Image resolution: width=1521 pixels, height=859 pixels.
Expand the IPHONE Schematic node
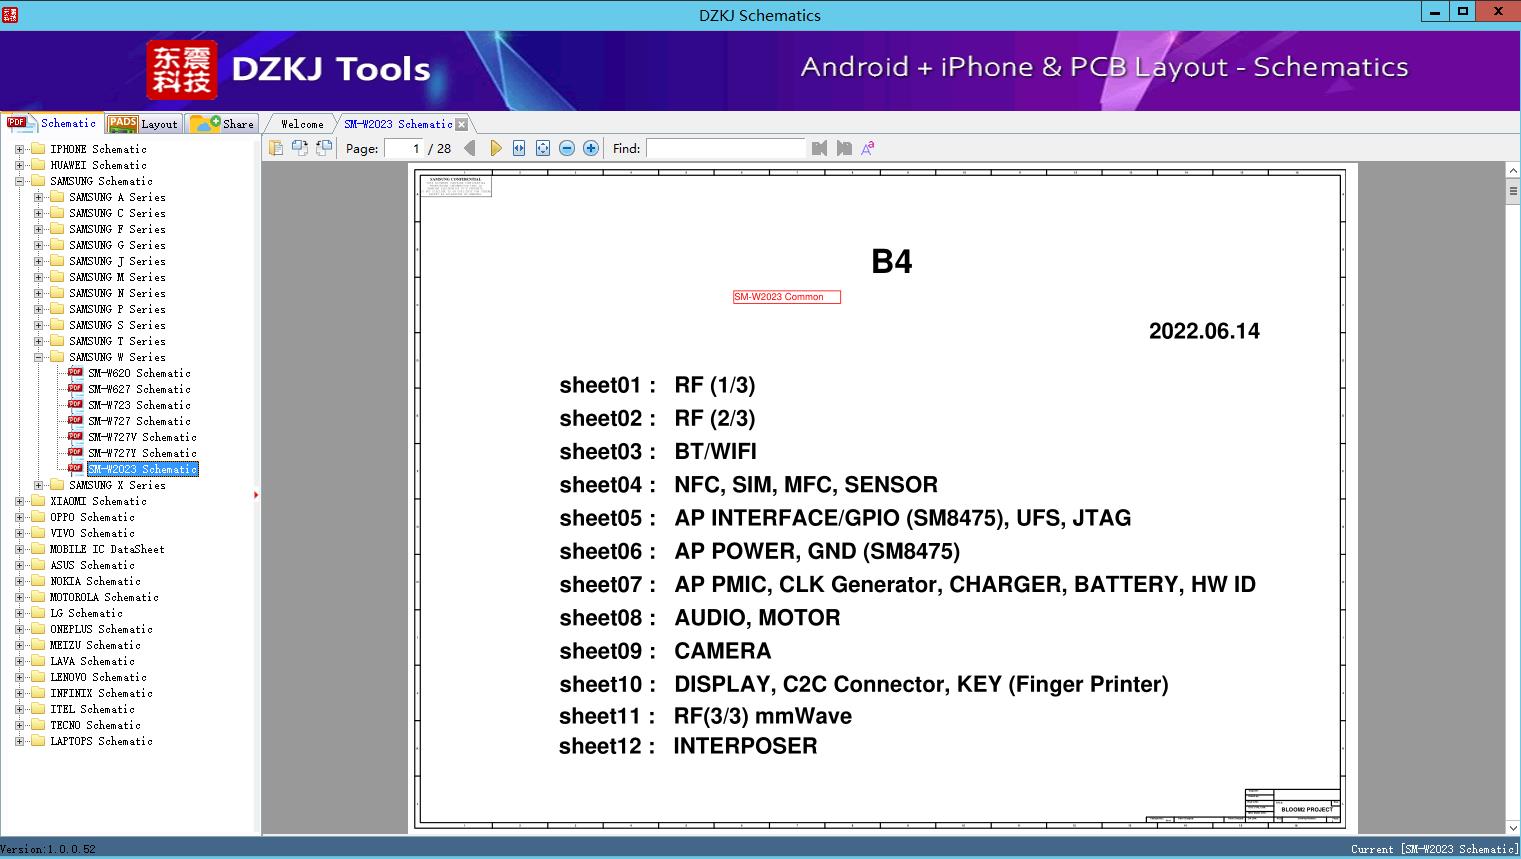(19, 149)
